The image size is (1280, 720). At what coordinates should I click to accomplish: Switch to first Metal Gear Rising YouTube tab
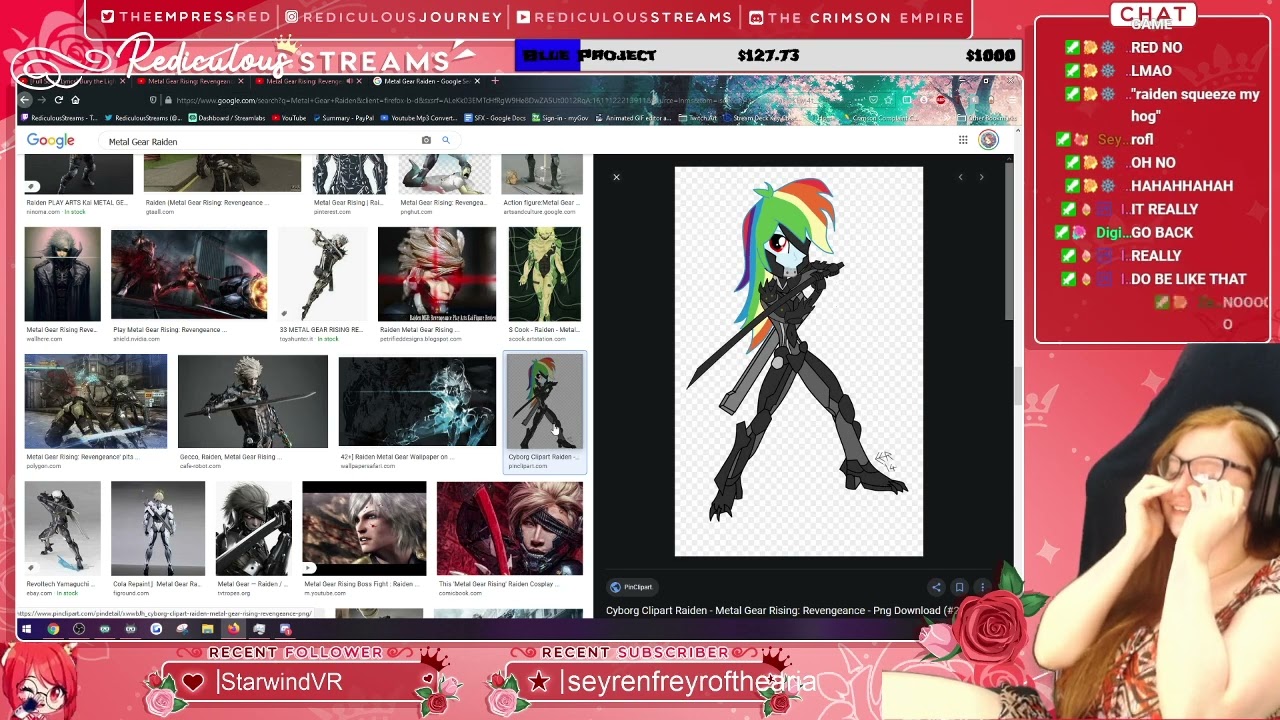tap(190, 81)
